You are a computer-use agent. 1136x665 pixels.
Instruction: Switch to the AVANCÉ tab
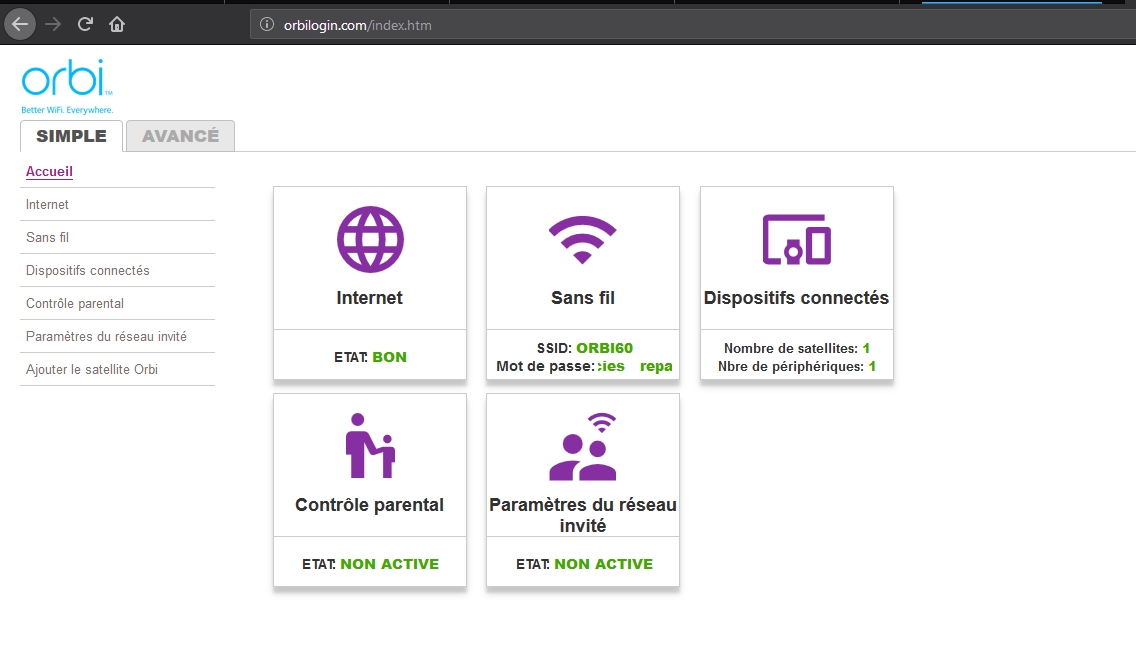pyautogui.click(x=180, y=136)
